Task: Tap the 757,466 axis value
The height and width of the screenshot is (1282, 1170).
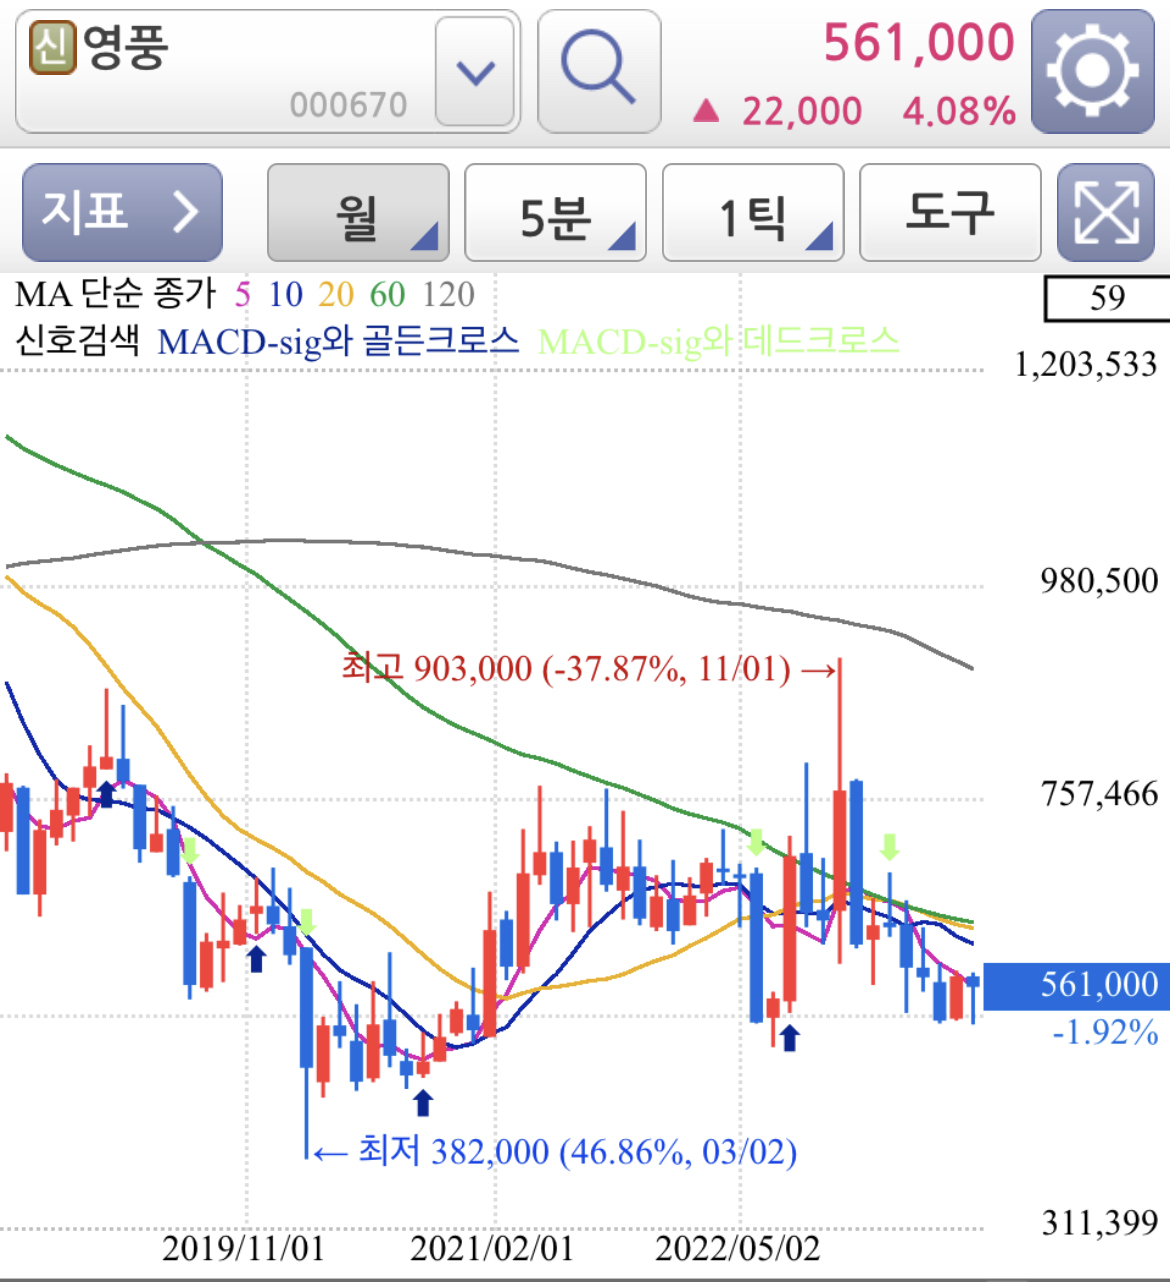Action: 1099,794
